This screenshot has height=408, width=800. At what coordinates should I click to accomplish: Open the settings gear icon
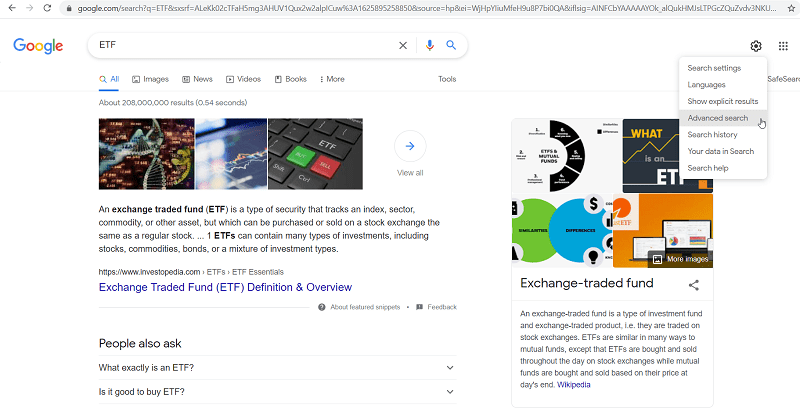point(756,46)
